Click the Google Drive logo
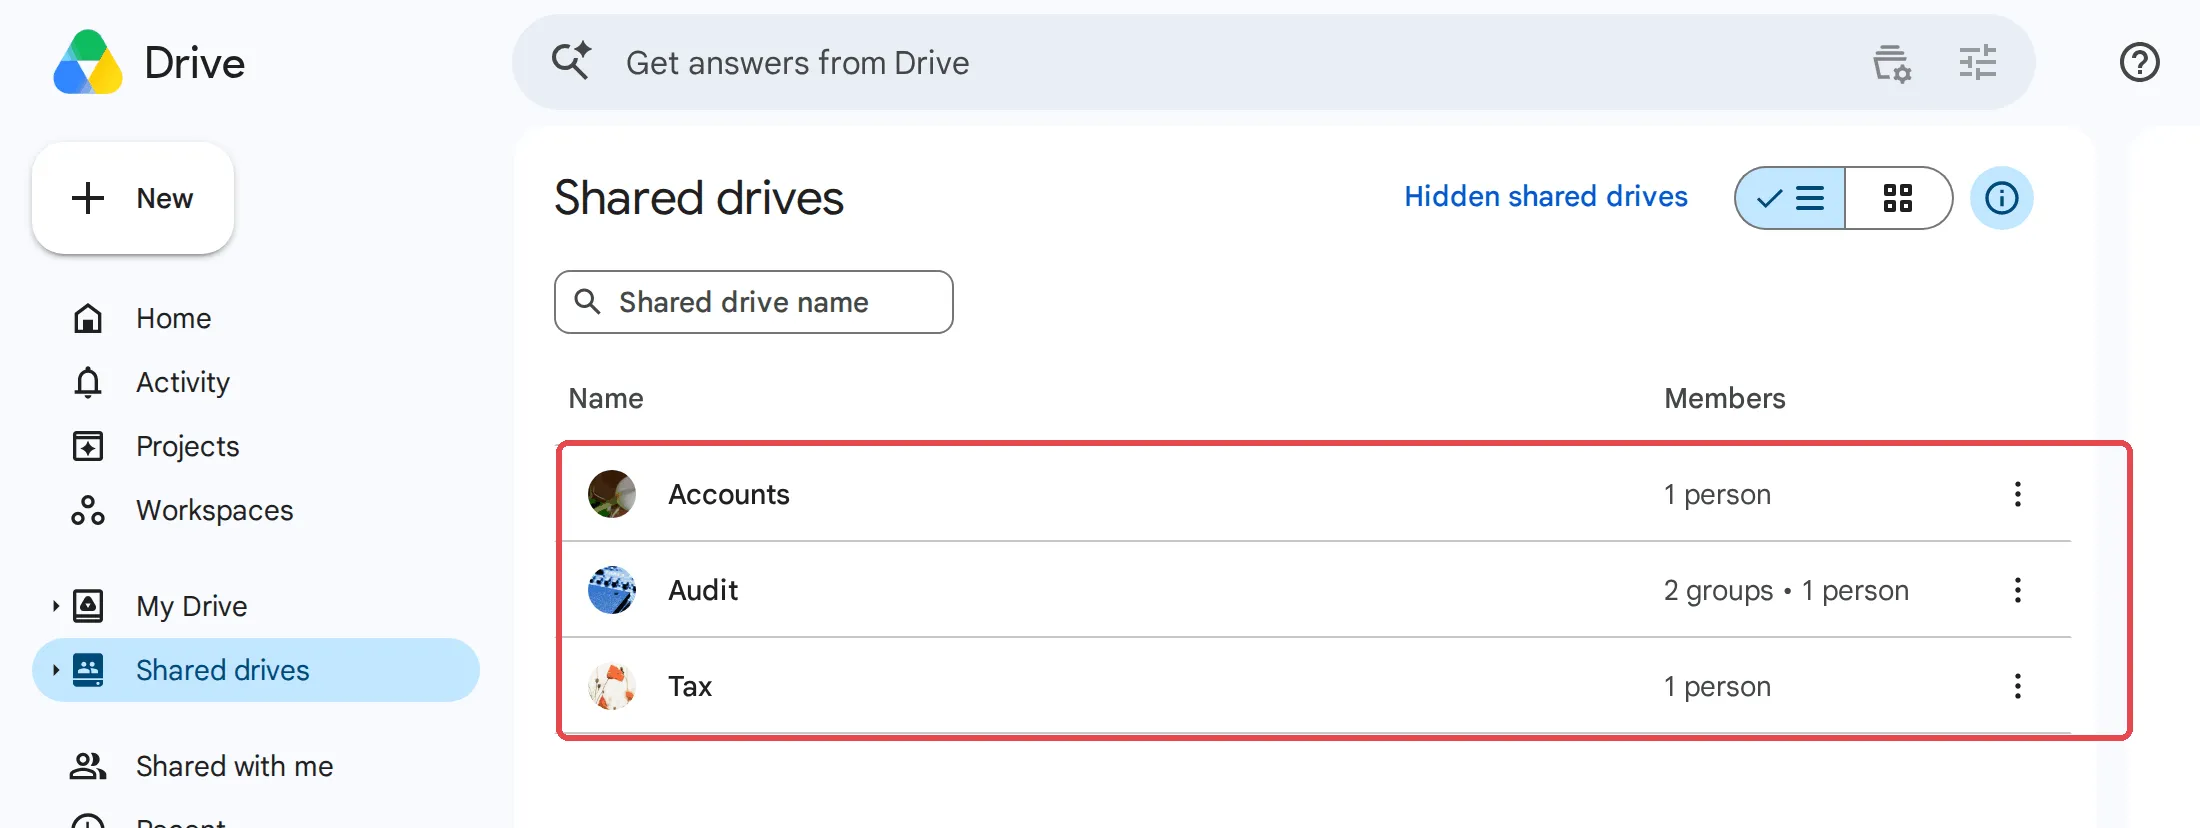Screen dimensions: 2200x828 (x=88, y=62)
